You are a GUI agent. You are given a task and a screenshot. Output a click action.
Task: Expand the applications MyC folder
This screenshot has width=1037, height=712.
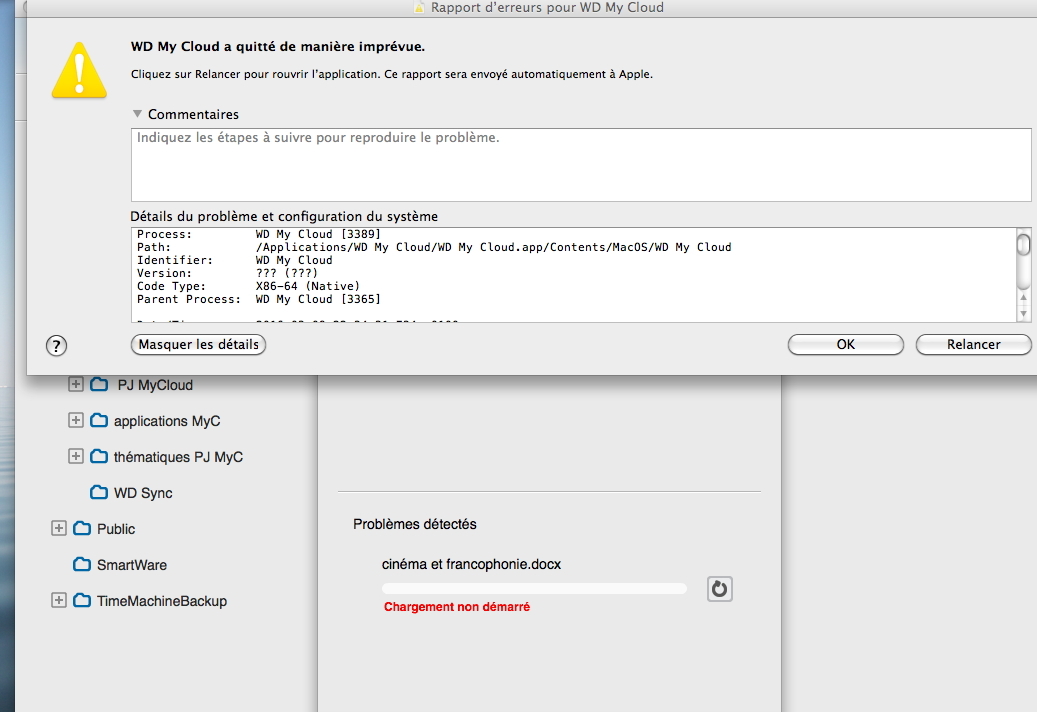click(x=76, y=420)
